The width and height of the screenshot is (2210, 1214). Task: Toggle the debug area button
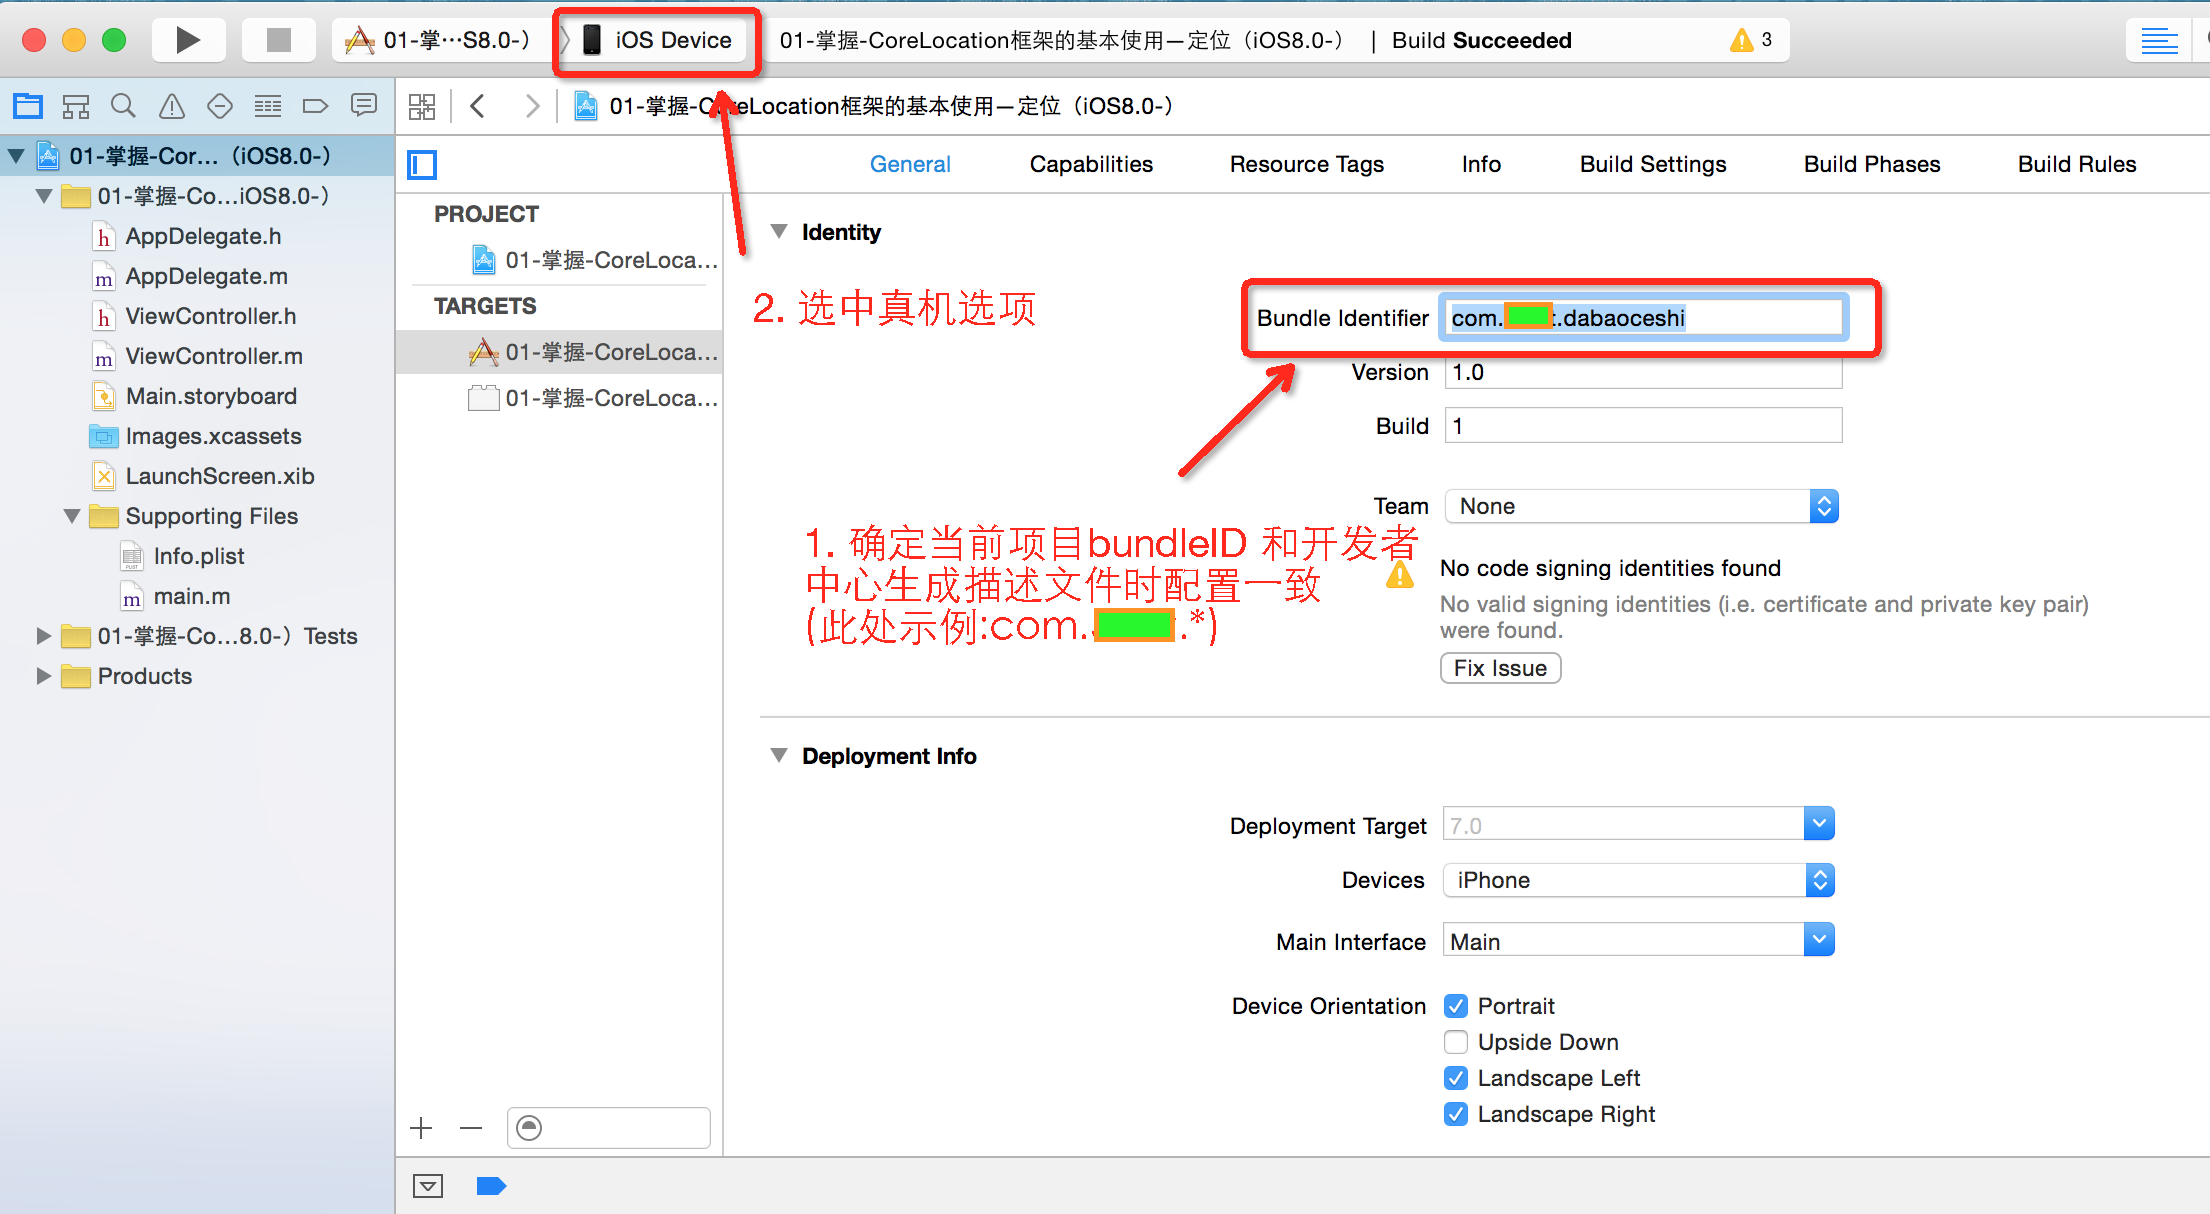[428, 1186]
